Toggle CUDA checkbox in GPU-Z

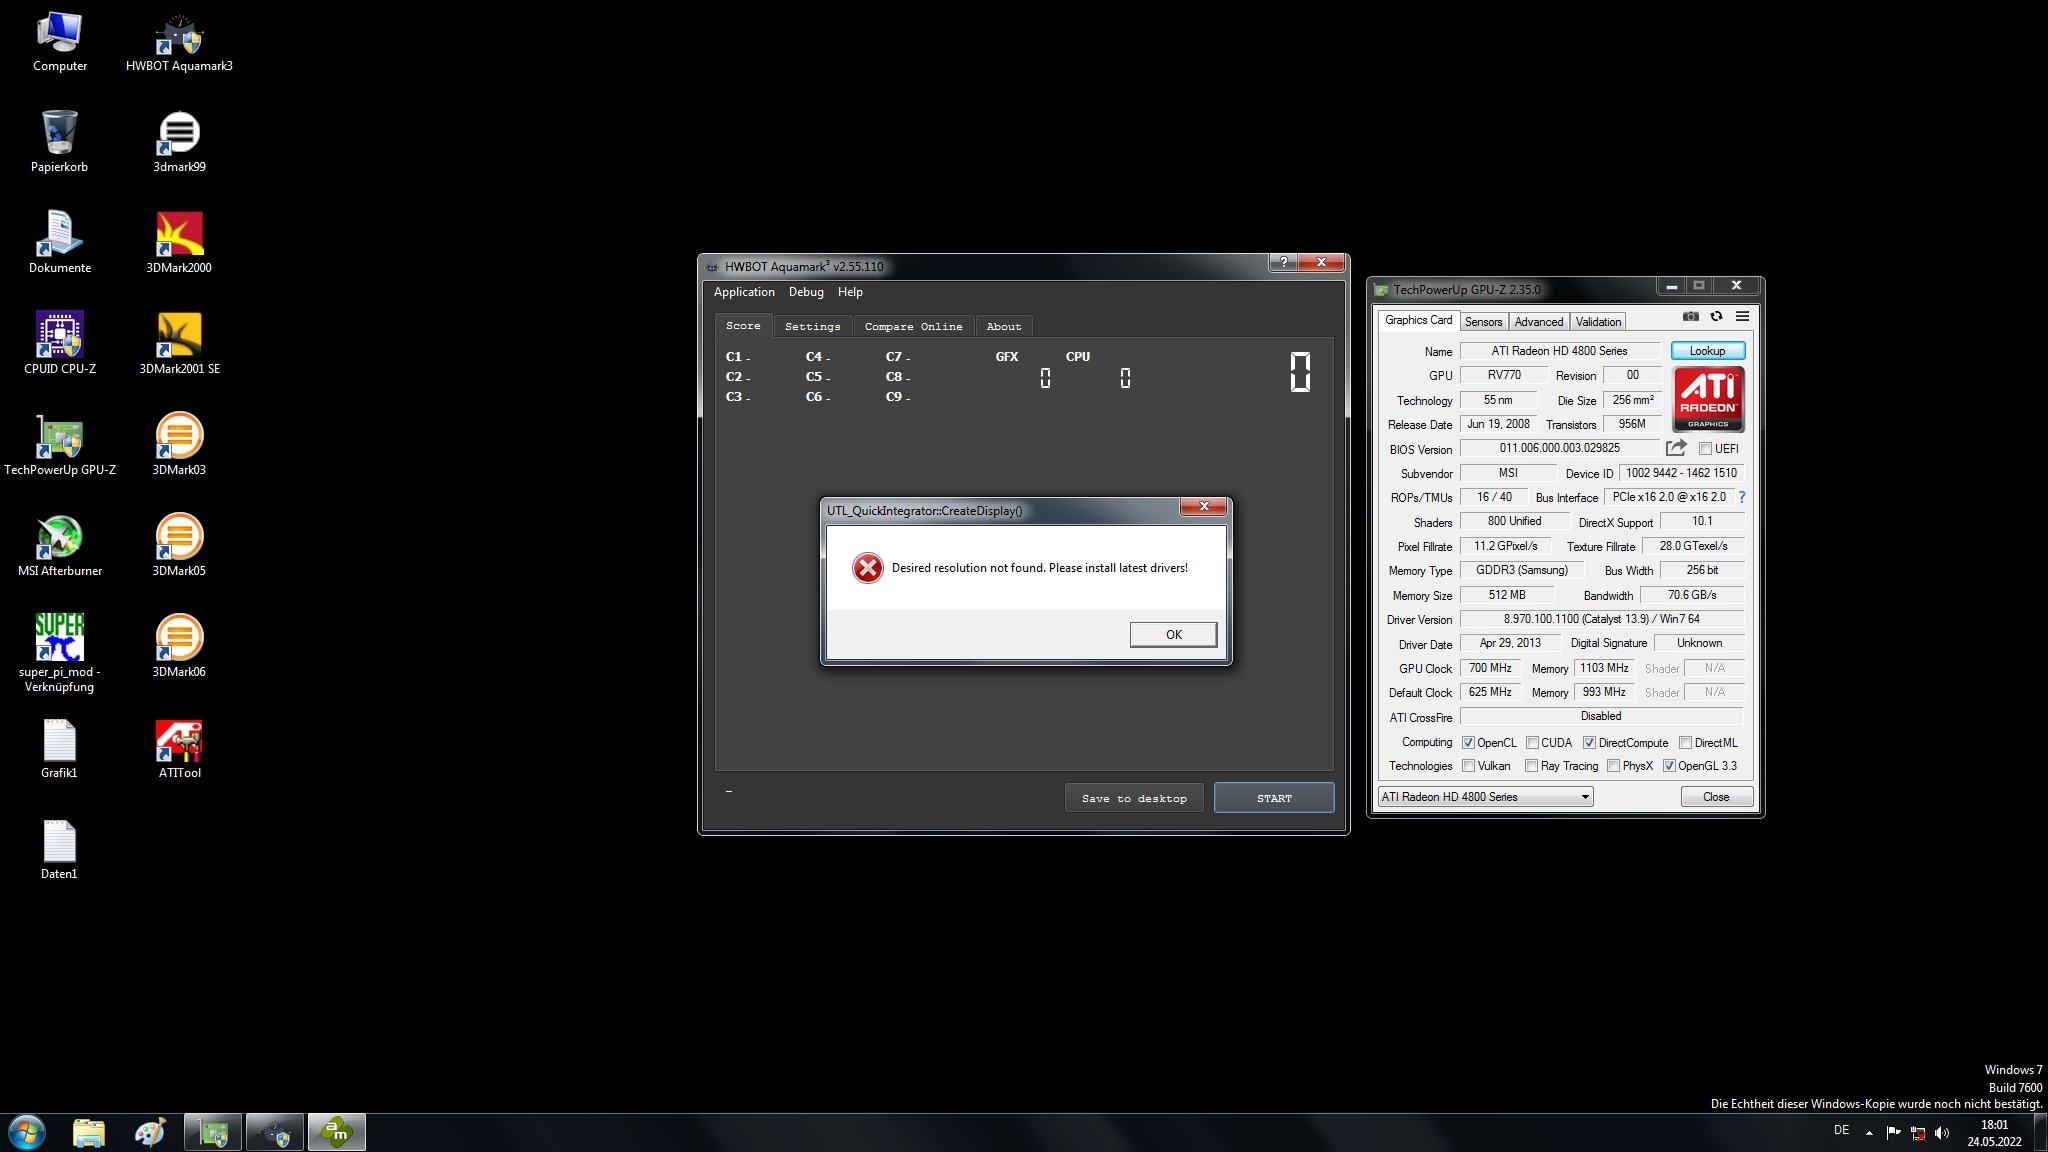pos(1532,743)
